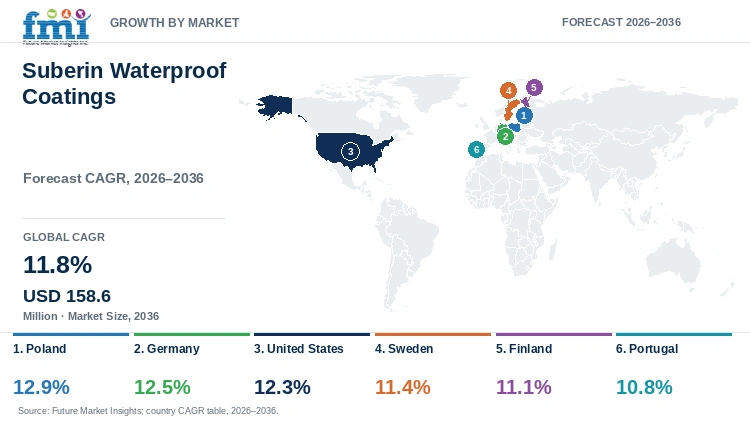This screenshot has height=421, width=750.
Task: Select 'Million · Market Size, 2036' caption
Action: (91, 316)
